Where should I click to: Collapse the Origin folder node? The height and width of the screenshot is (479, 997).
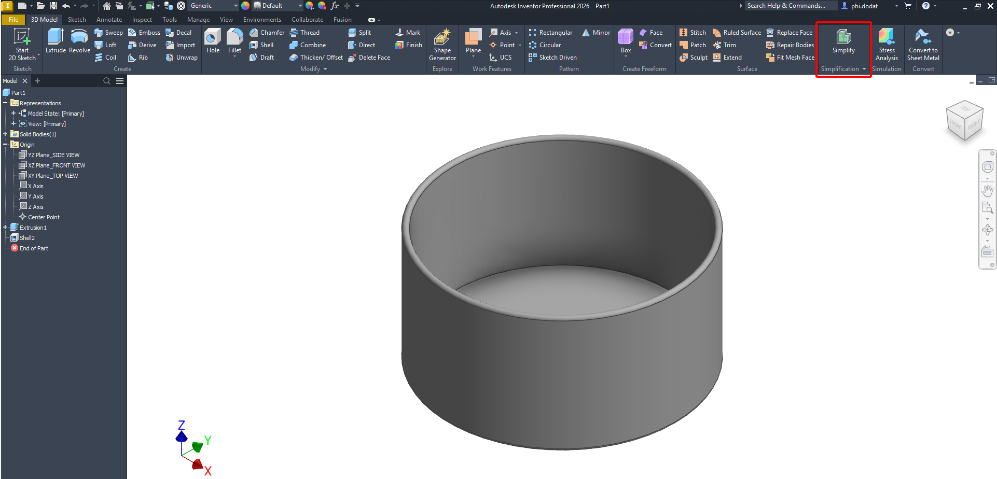click(x=6, y=144)
